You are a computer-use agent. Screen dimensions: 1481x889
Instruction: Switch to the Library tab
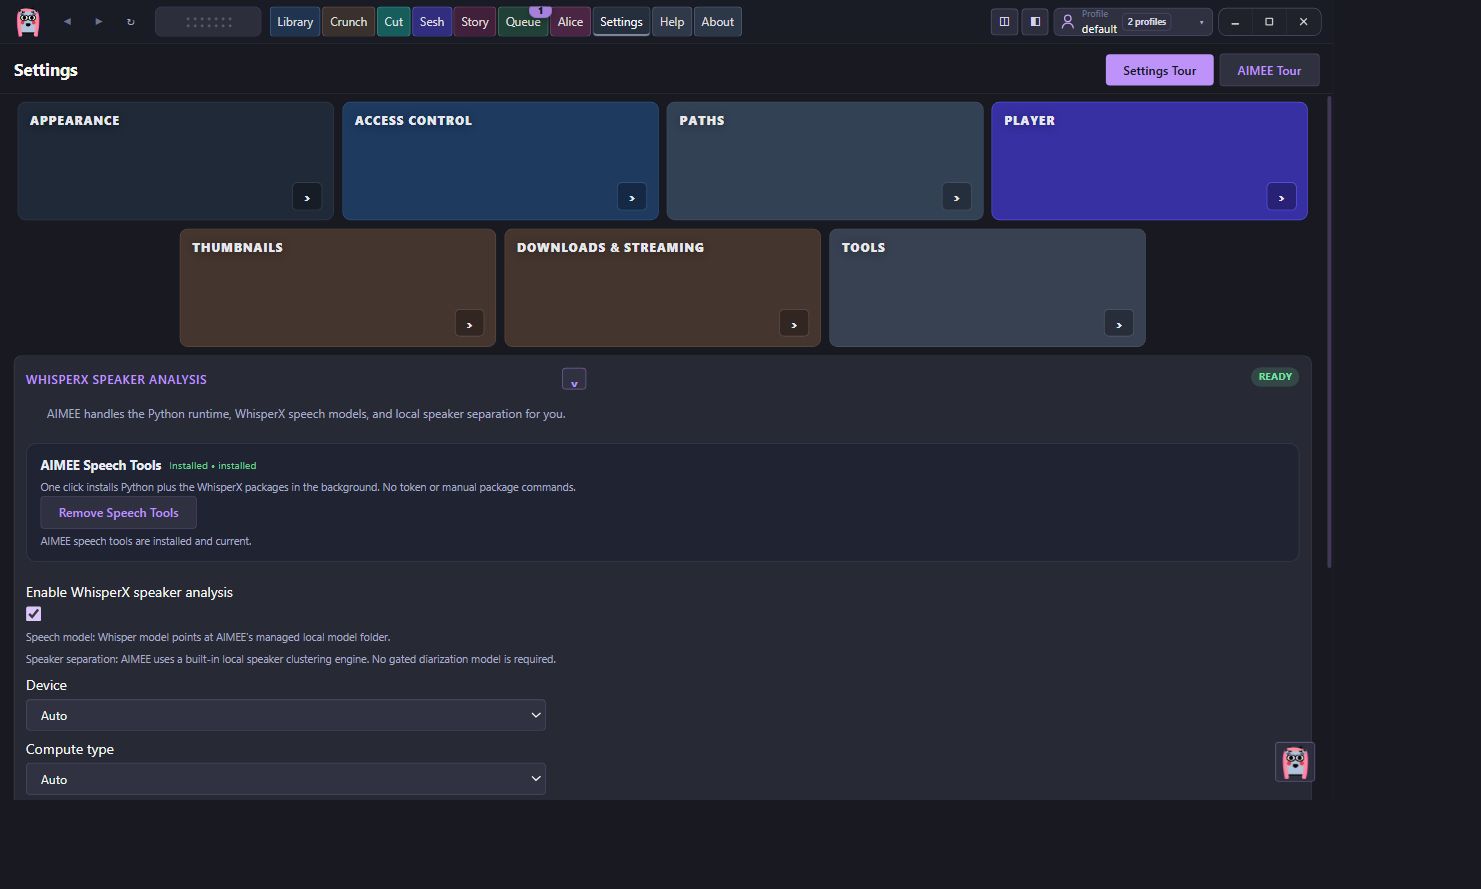(x=295, y=22)
